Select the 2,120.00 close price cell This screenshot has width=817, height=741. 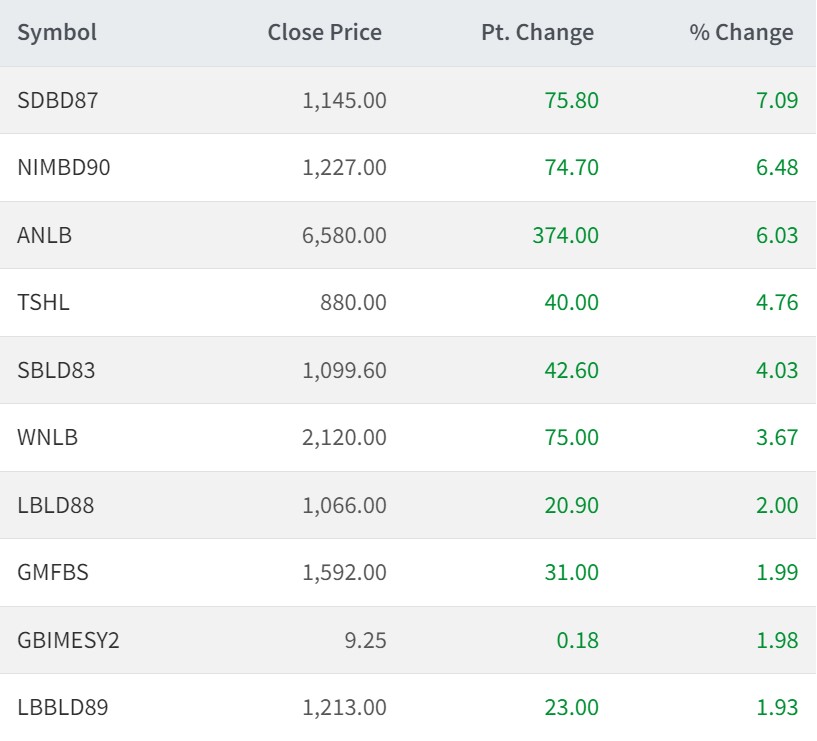pos(344,437)
